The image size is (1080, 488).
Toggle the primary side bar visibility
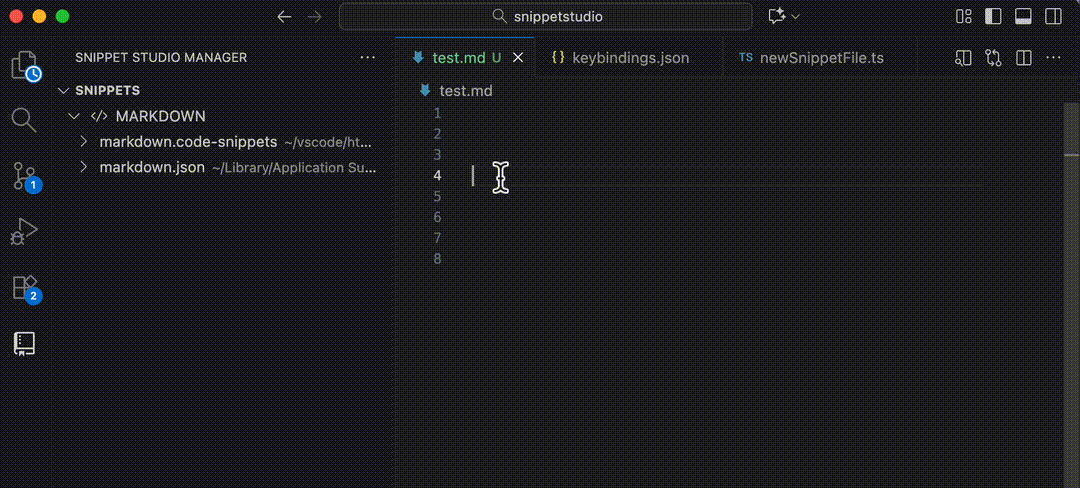993,17
